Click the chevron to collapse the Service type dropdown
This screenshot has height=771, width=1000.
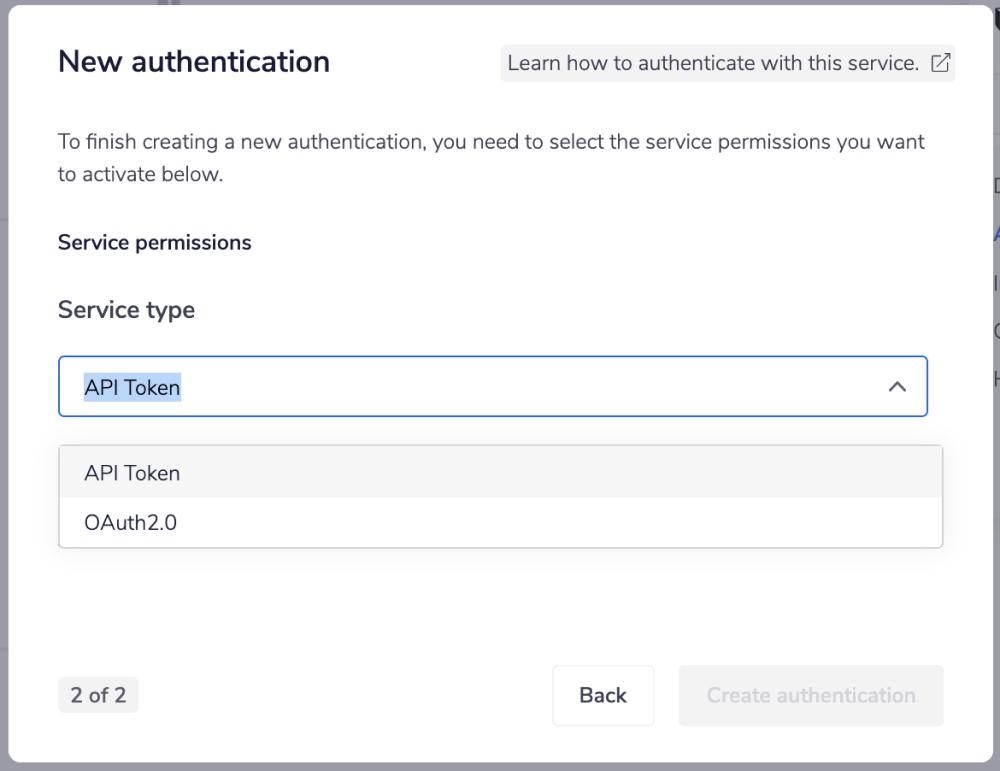[x=897, y=386]
